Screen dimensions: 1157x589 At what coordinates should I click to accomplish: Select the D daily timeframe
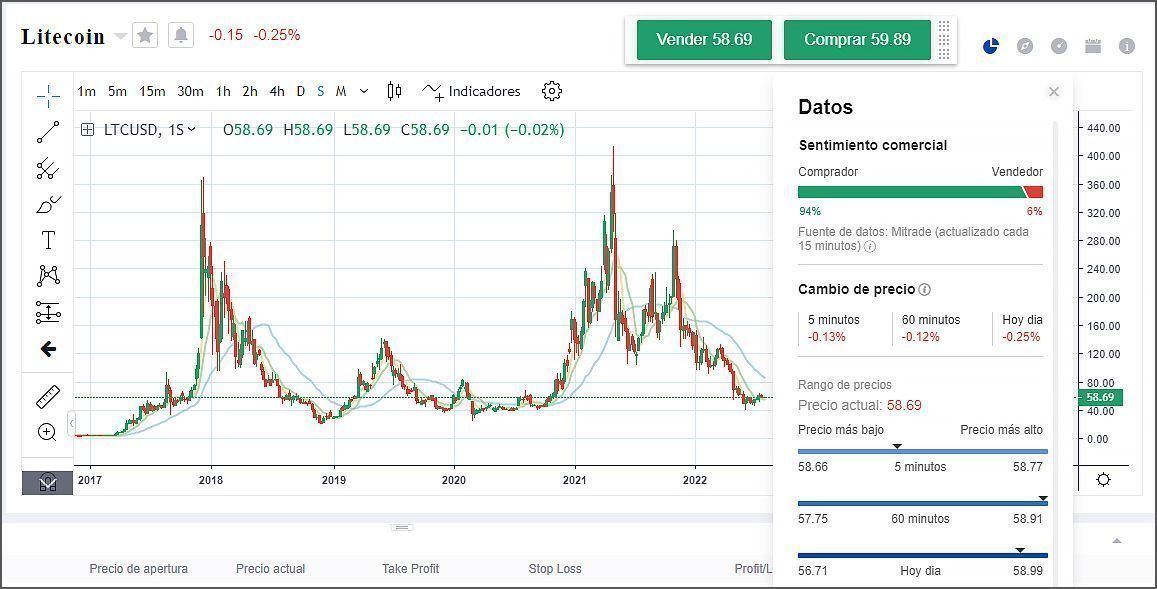click(x=300, y=91)
